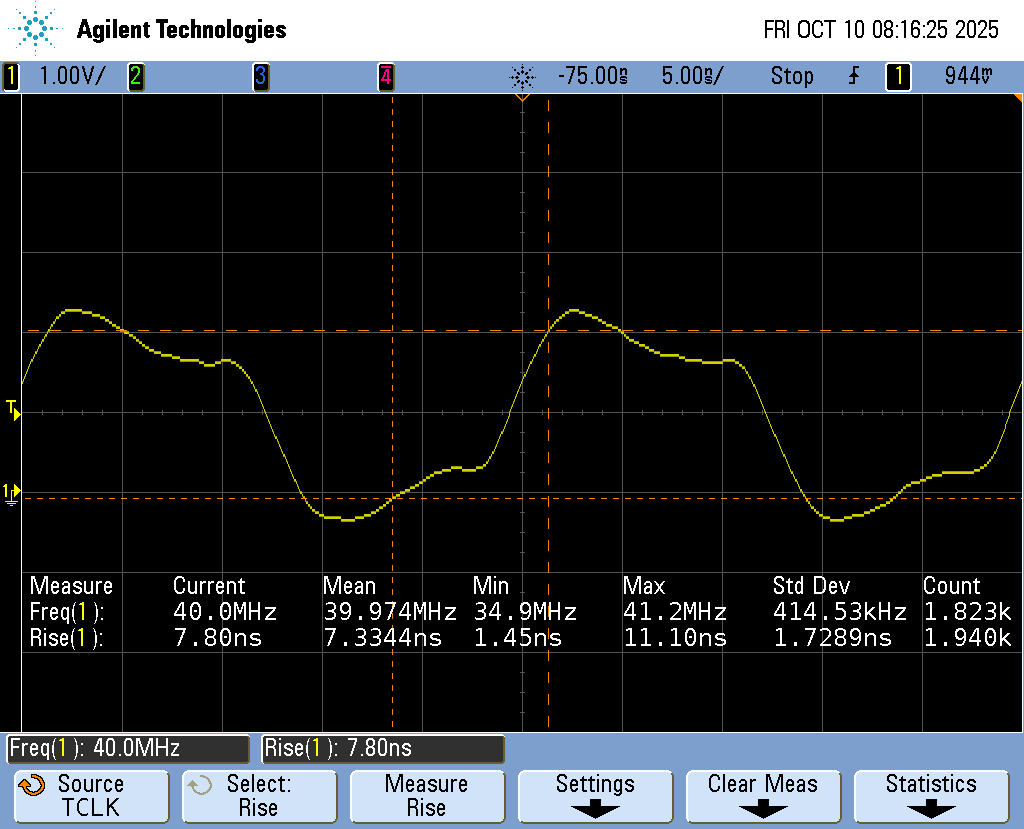Toggle the green channel 2 indicator
This screenshot has height=829, width=1024.
[135, 76]
